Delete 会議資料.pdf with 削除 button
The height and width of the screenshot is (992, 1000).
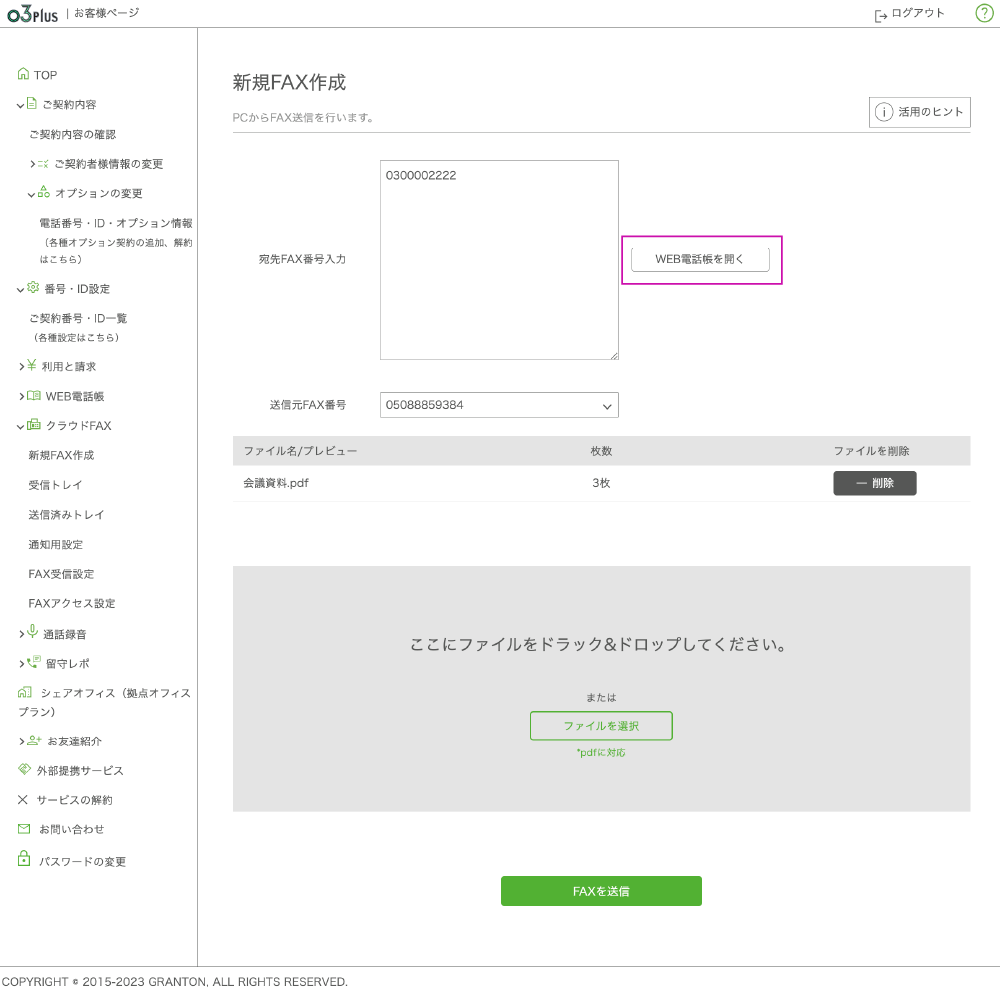point(874,483)
